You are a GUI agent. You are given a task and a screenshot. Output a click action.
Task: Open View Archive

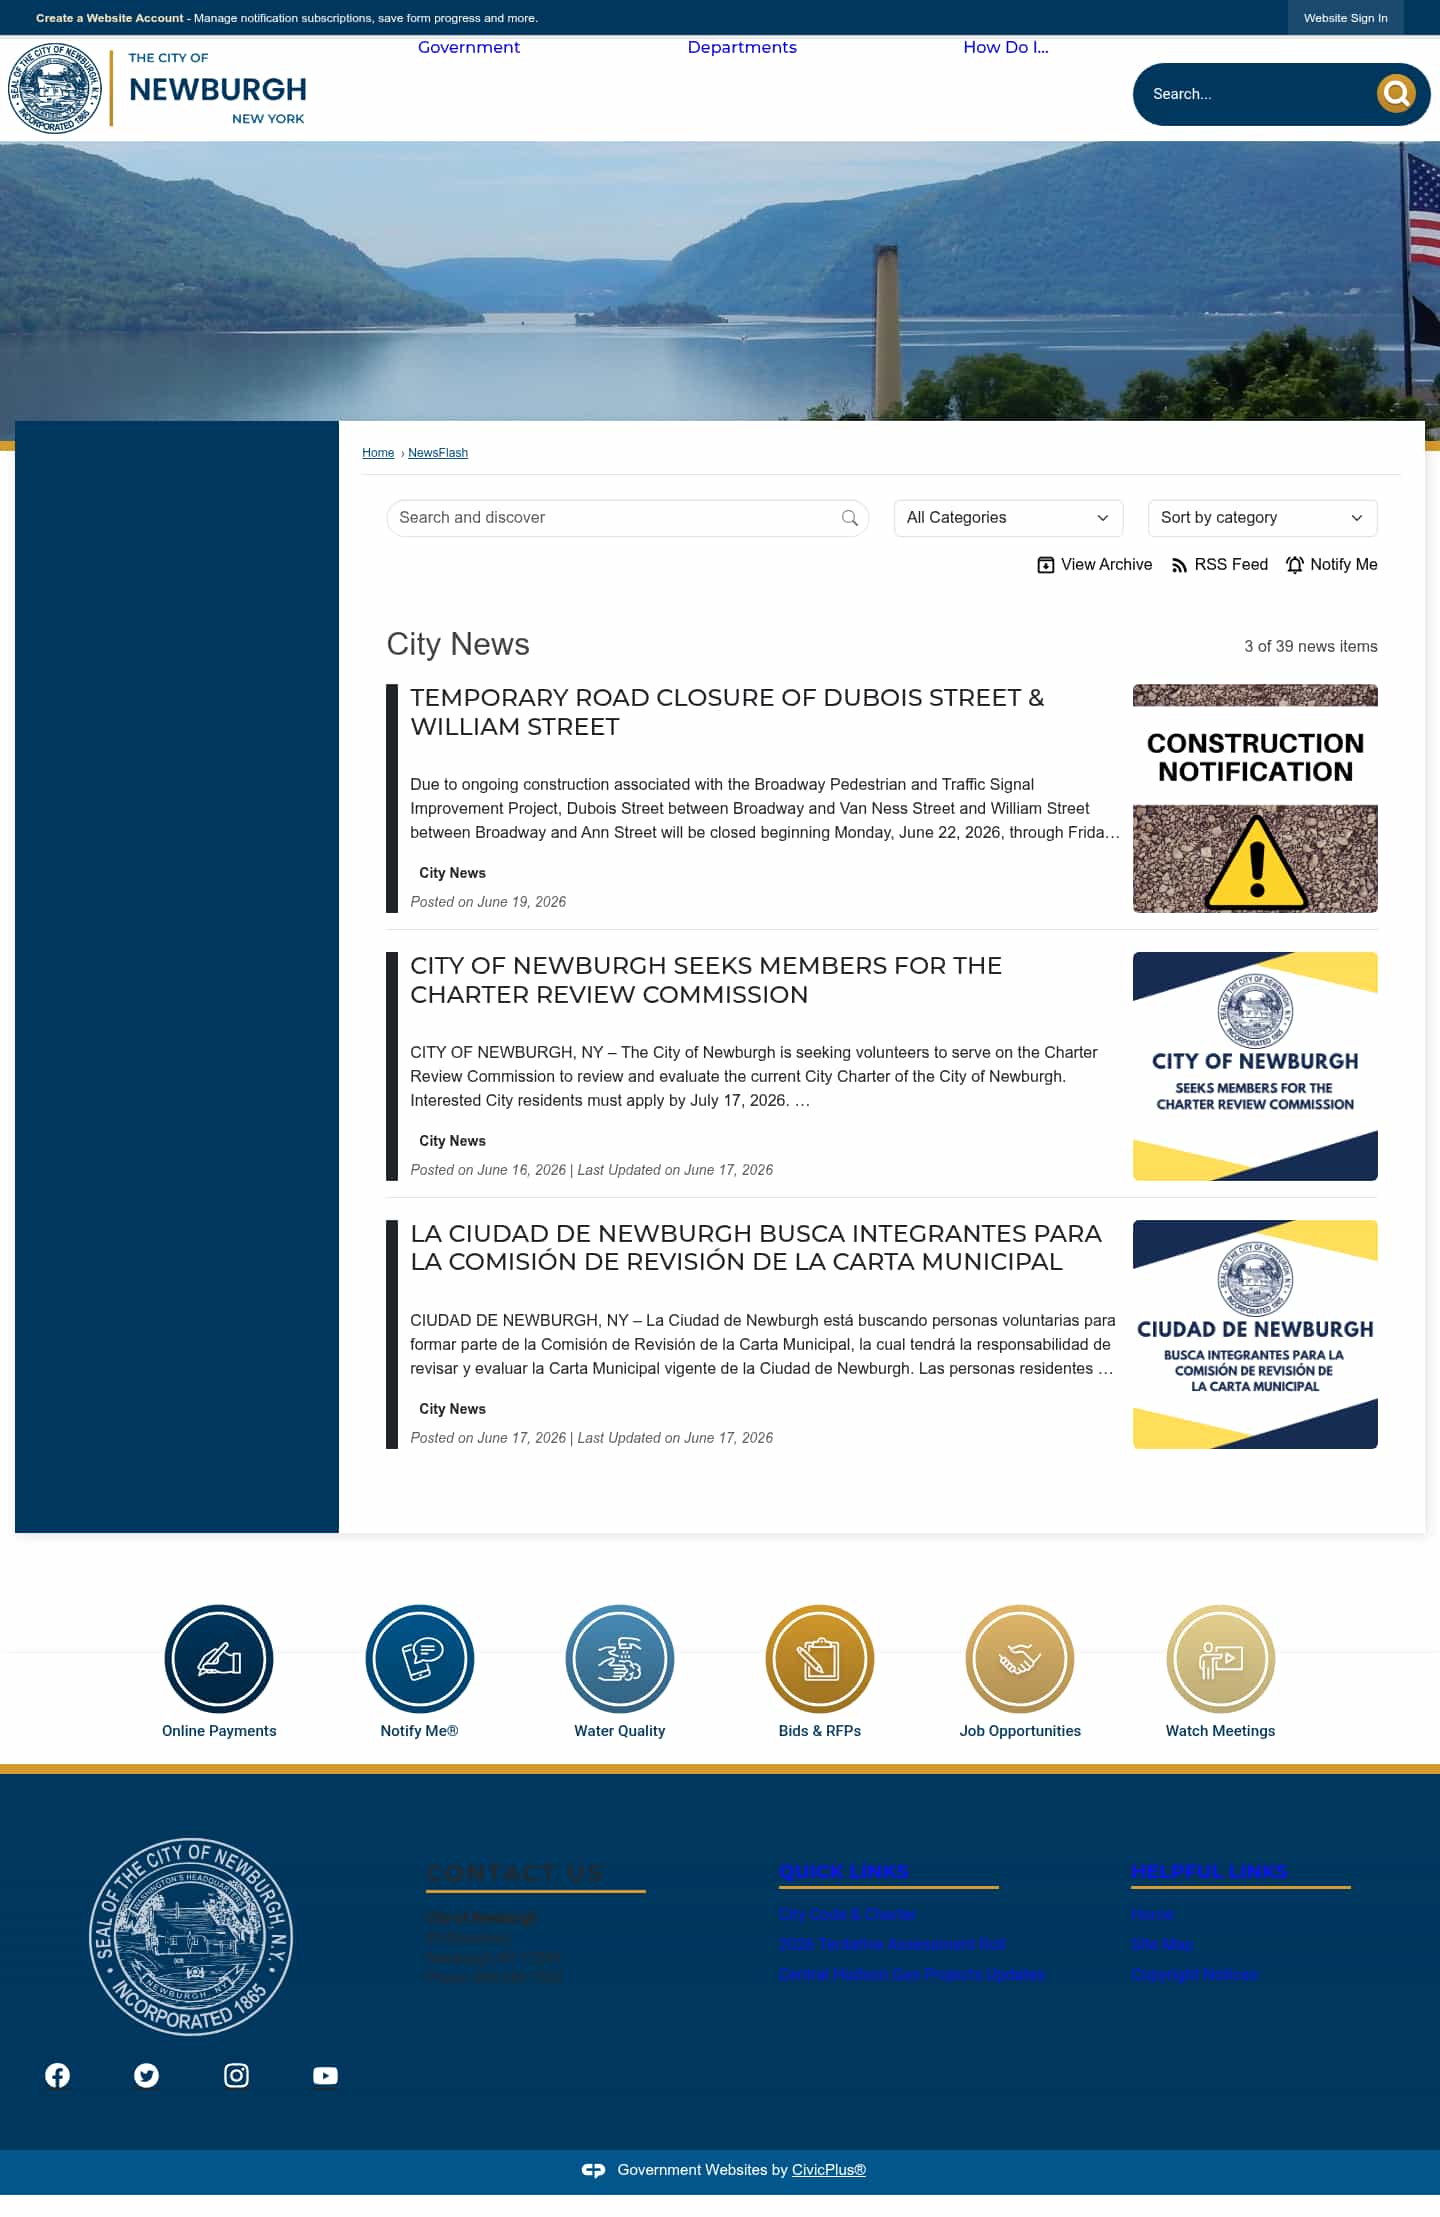(1094, 565)
